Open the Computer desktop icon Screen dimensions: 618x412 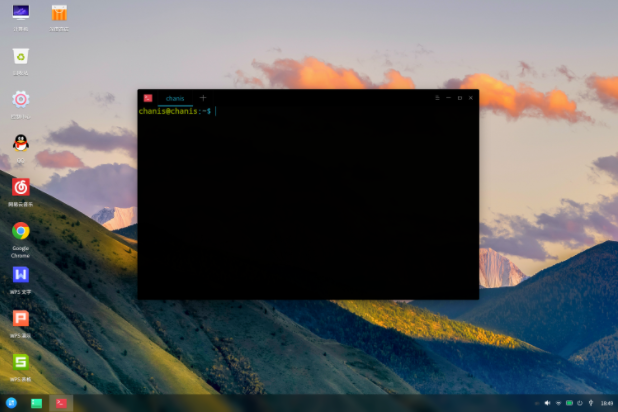pyautogui.click(x=21, y=13)
